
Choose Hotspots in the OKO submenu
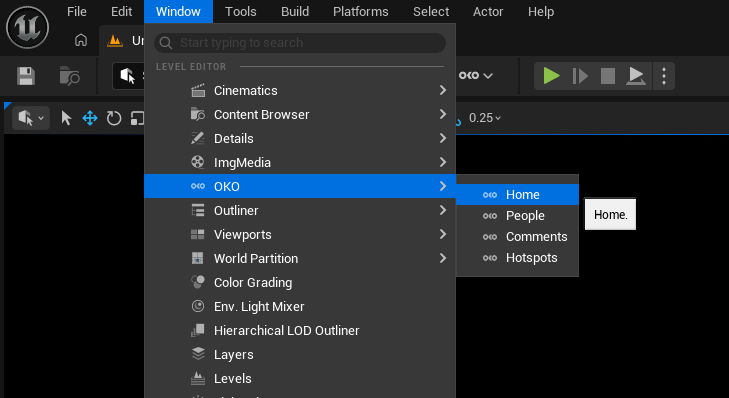coord(517,257)
